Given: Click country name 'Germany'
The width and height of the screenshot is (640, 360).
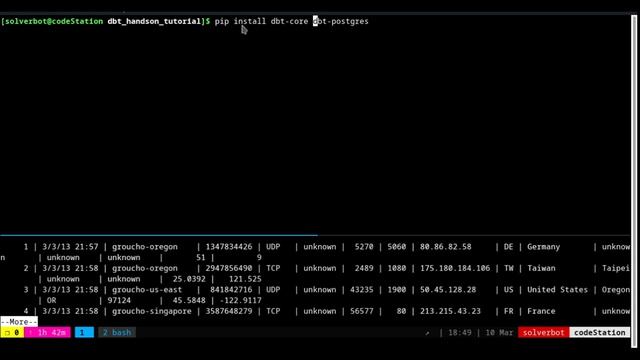Looking at the screenshot, I should click(543, 247).
